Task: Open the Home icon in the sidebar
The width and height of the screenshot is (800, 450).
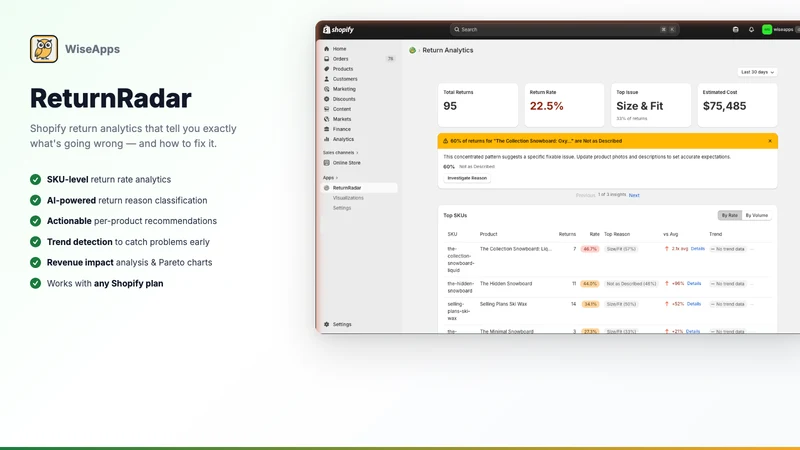Action: pyautogui.click(x=327, y=49)
